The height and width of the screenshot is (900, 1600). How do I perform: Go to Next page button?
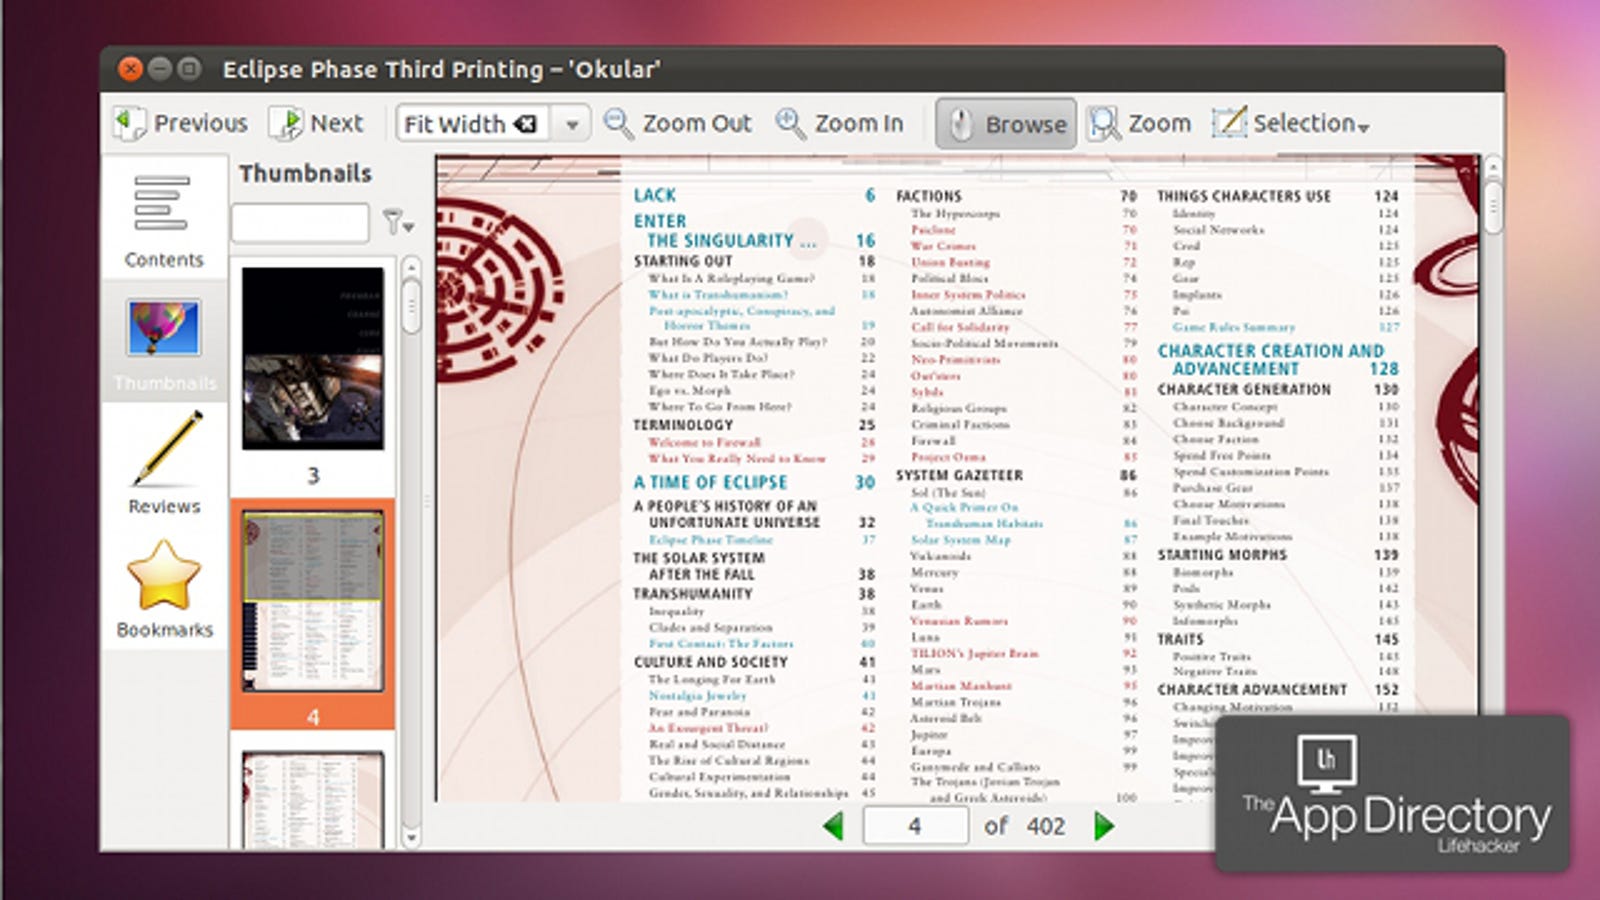pyautogui.click(x=316, y=123)
